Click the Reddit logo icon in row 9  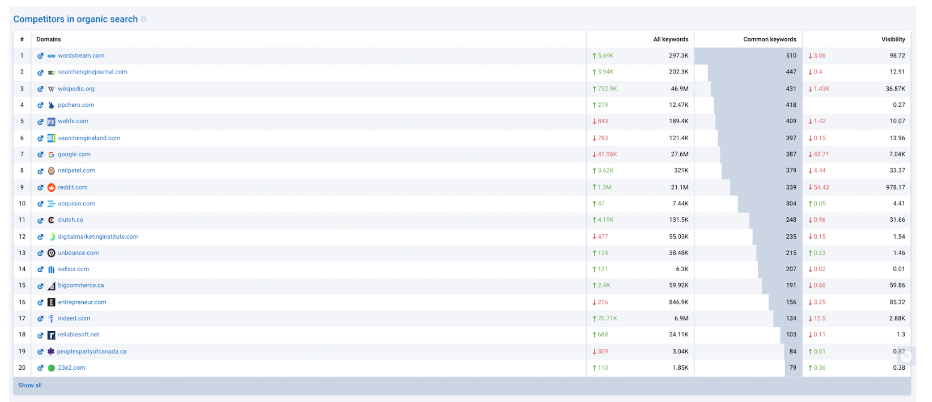pyautogui.click(x=51, y=187)
